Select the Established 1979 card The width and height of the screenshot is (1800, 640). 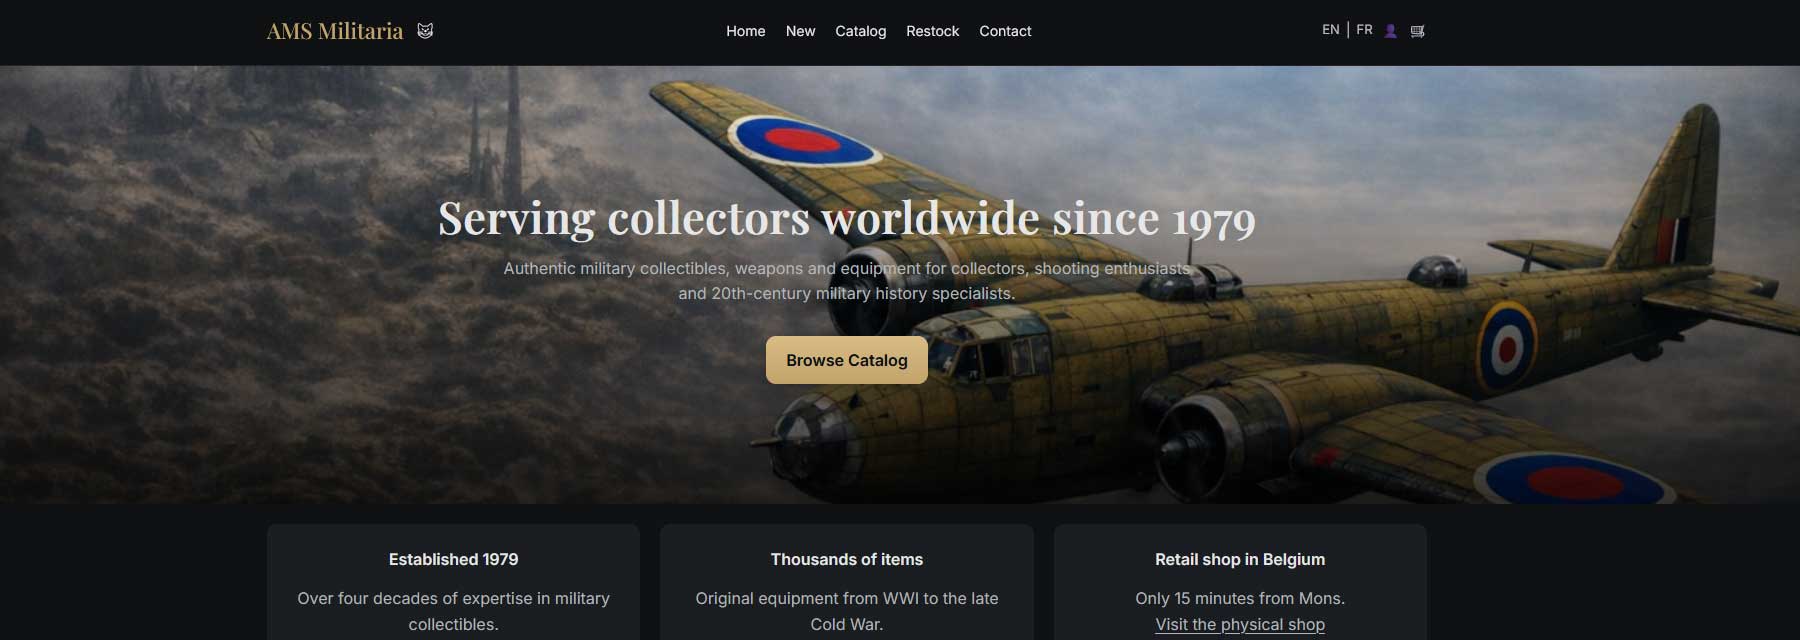[x=453, y=582]
